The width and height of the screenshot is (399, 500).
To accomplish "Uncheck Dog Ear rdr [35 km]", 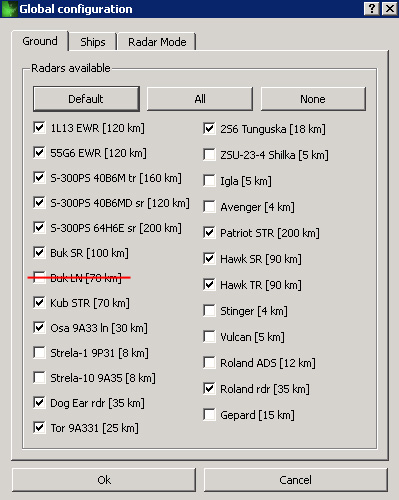I will point(39,403).
